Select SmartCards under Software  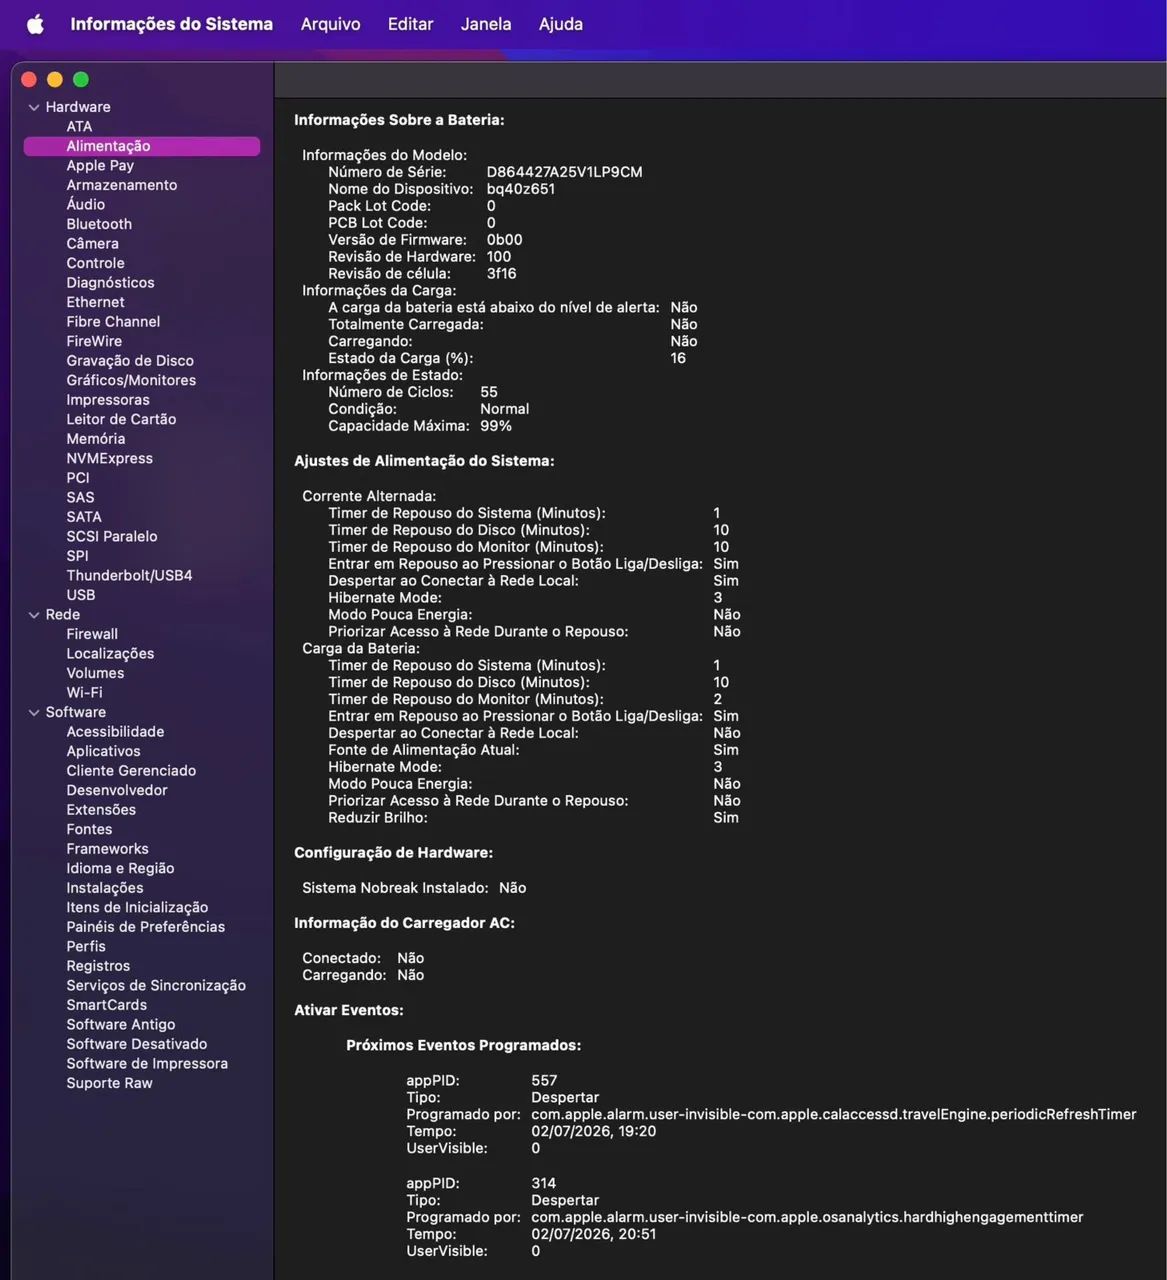coord(107,1005)
